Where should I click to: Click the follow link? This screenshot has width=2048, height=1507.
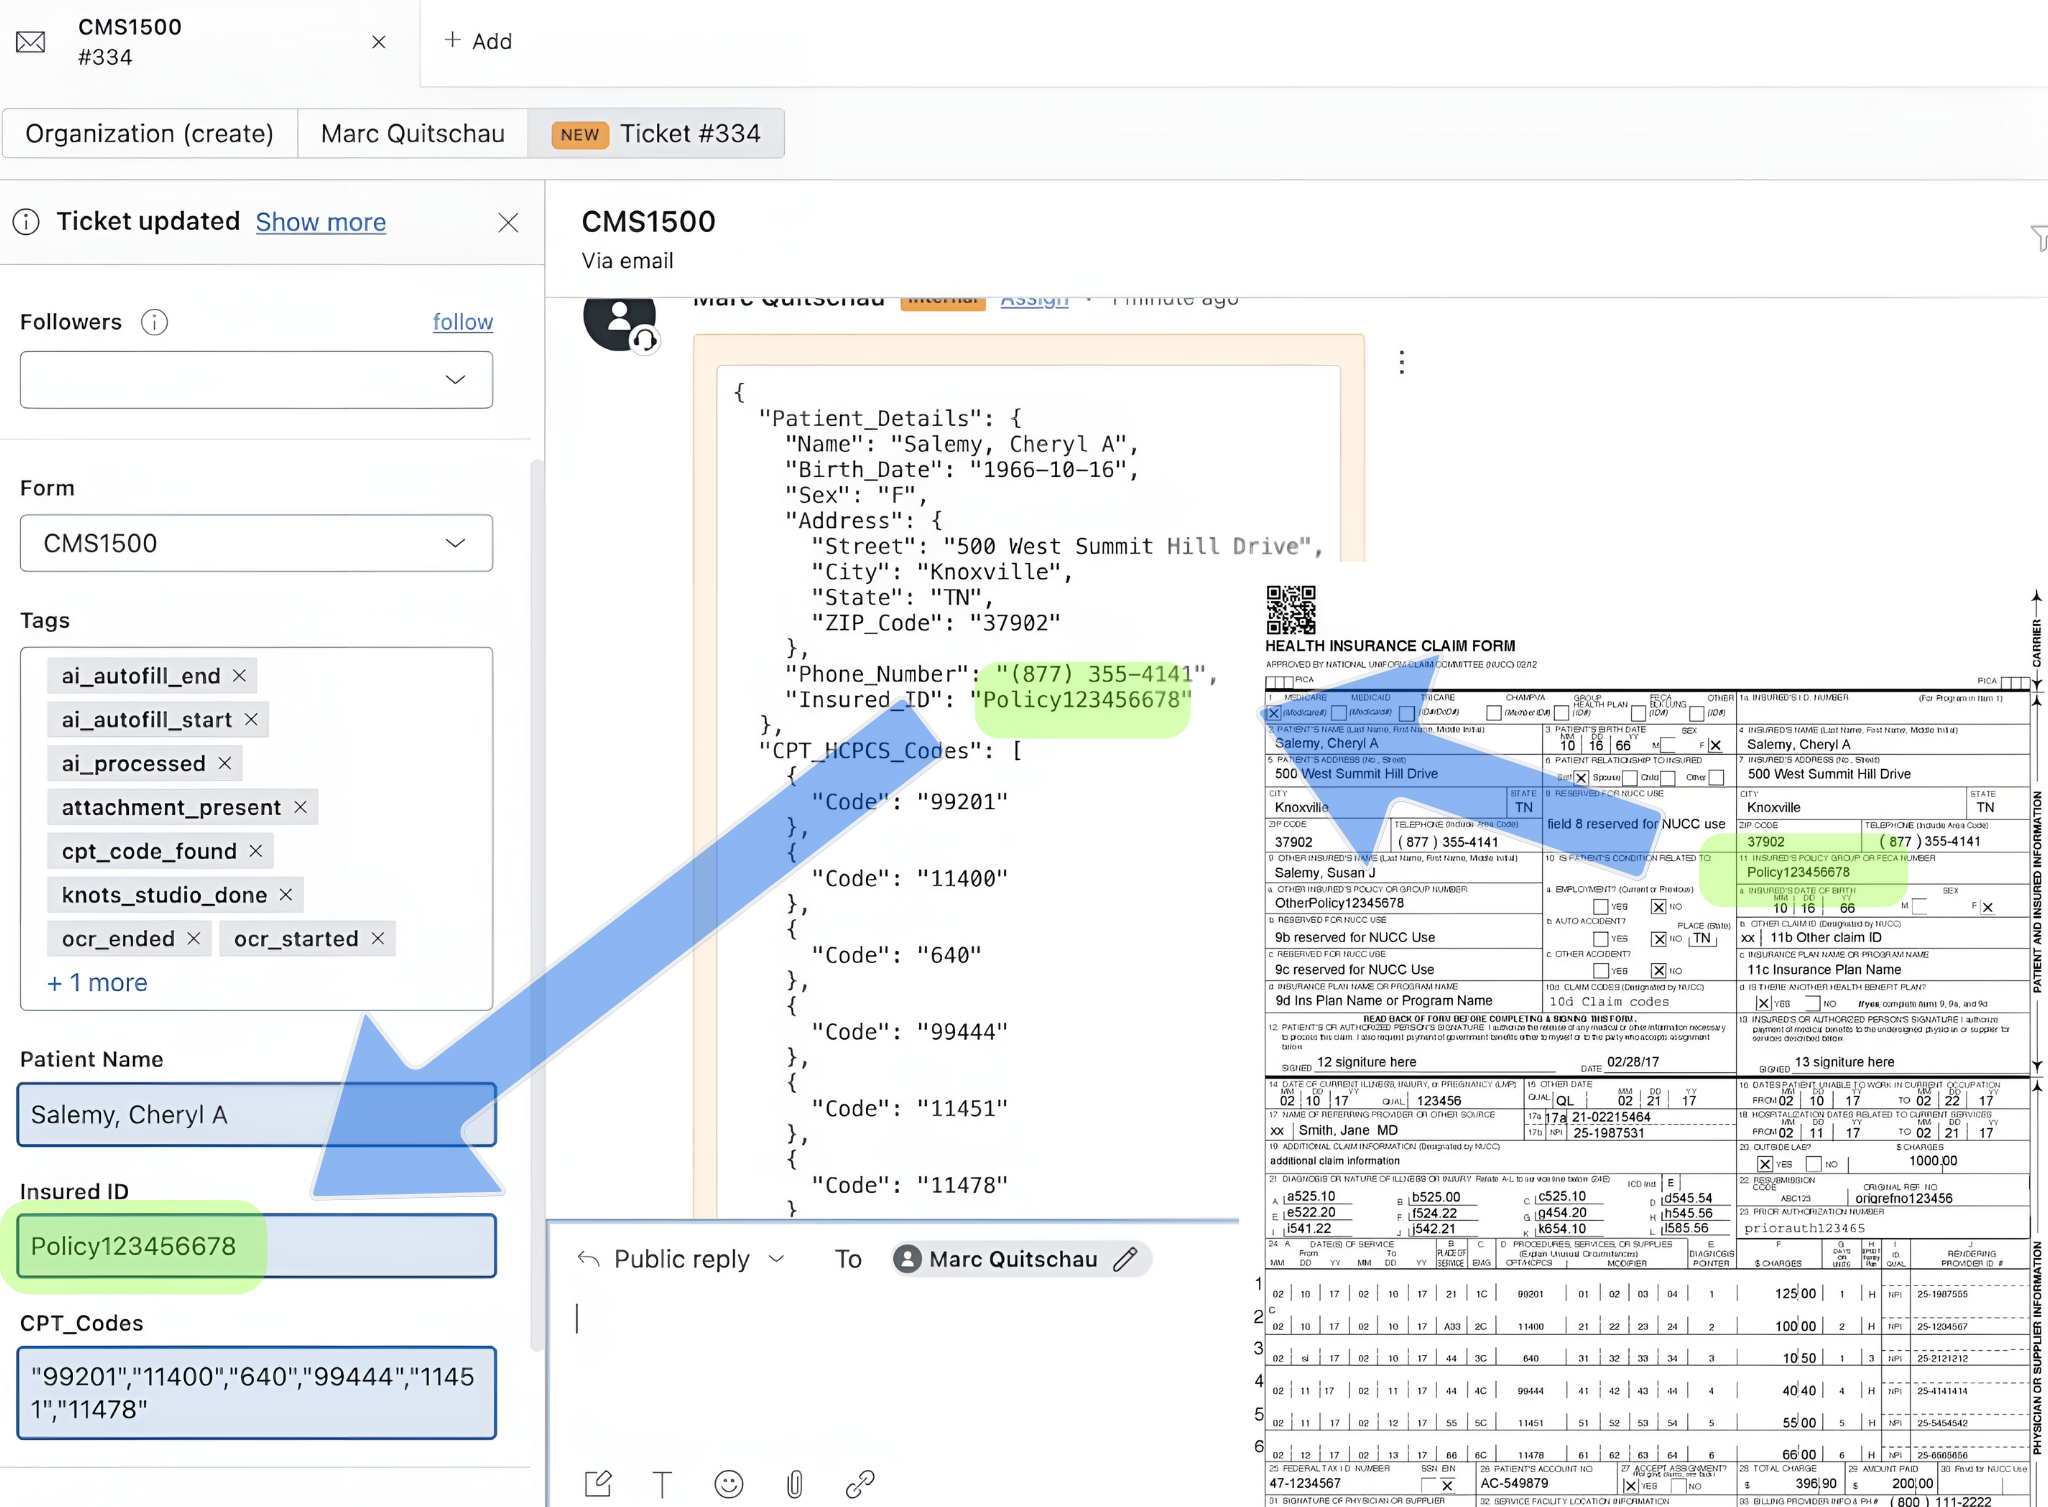click(462, 322)
